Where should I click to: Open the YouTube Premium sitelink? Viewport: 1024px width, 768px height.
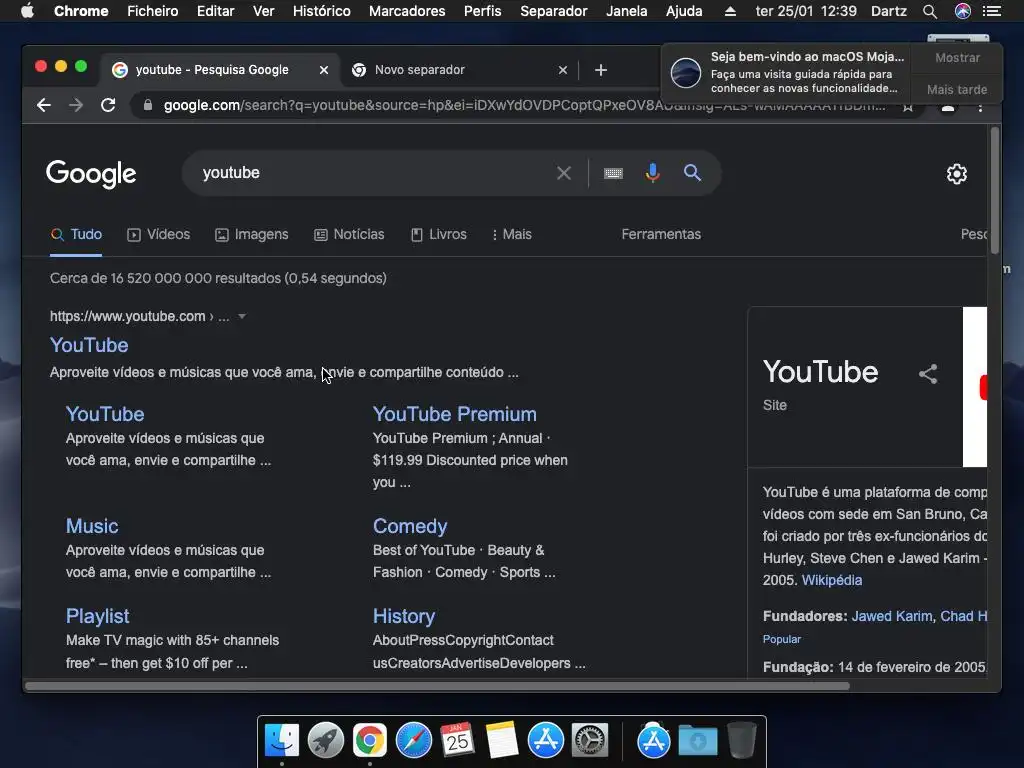[455, 414]
